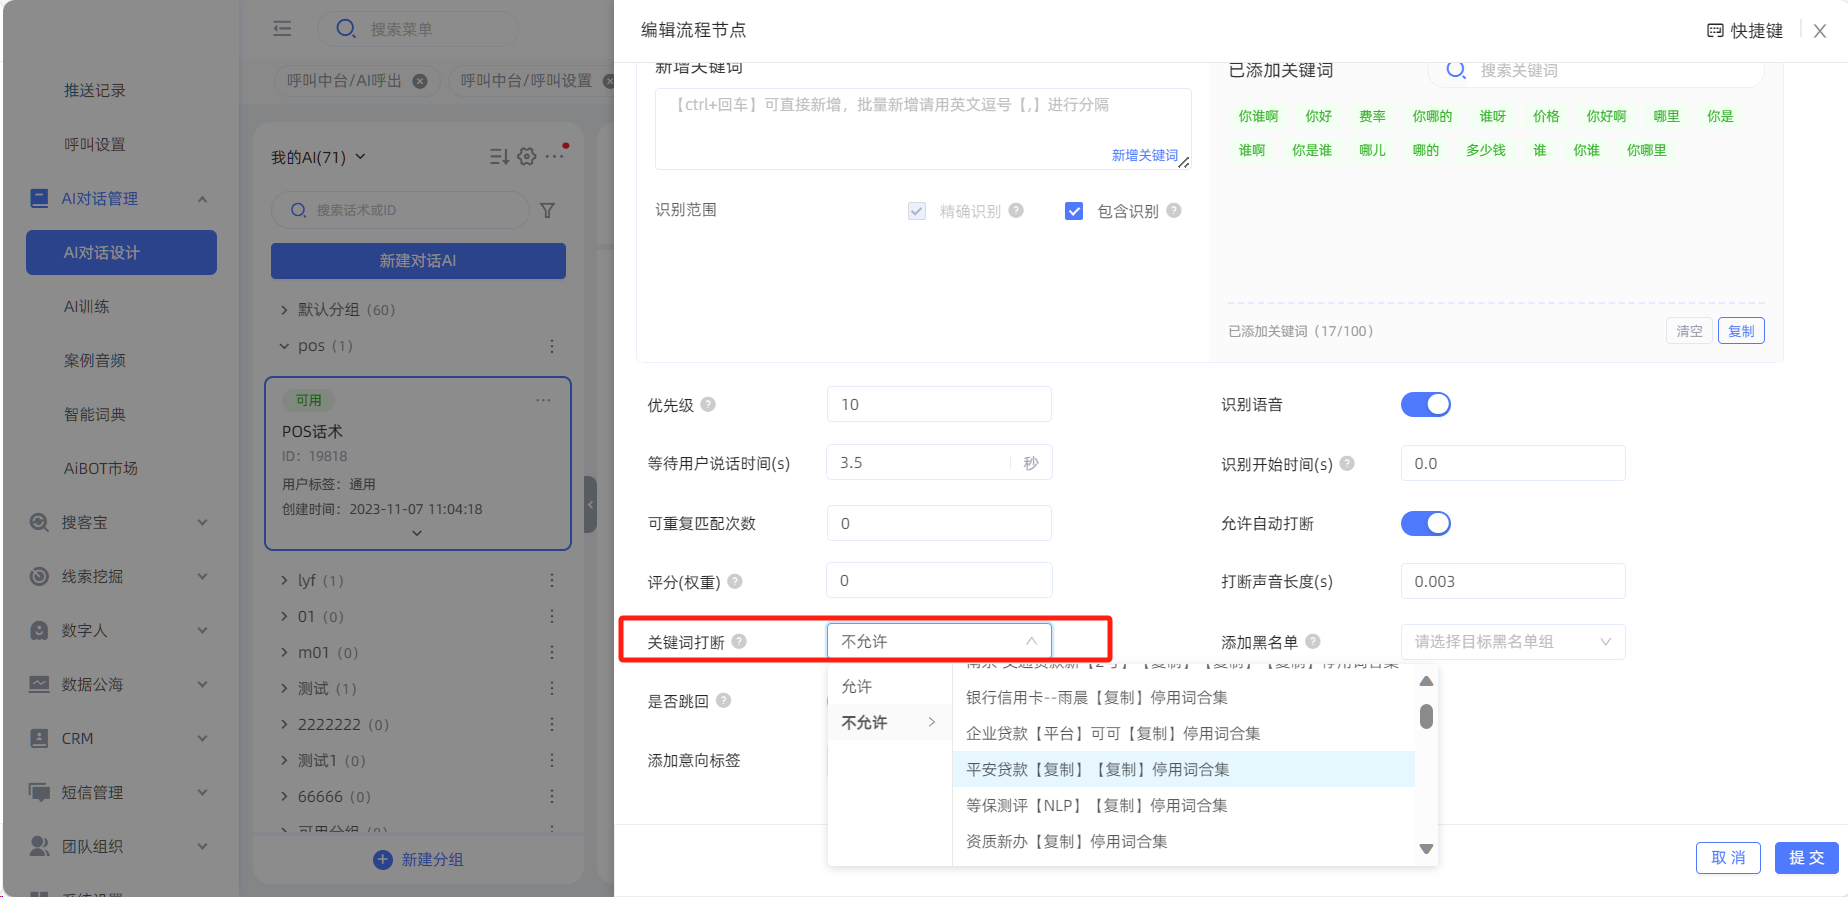Click the help icon next to 包含识别
The image size is (1848, 897).
(x=1174, y=210)
